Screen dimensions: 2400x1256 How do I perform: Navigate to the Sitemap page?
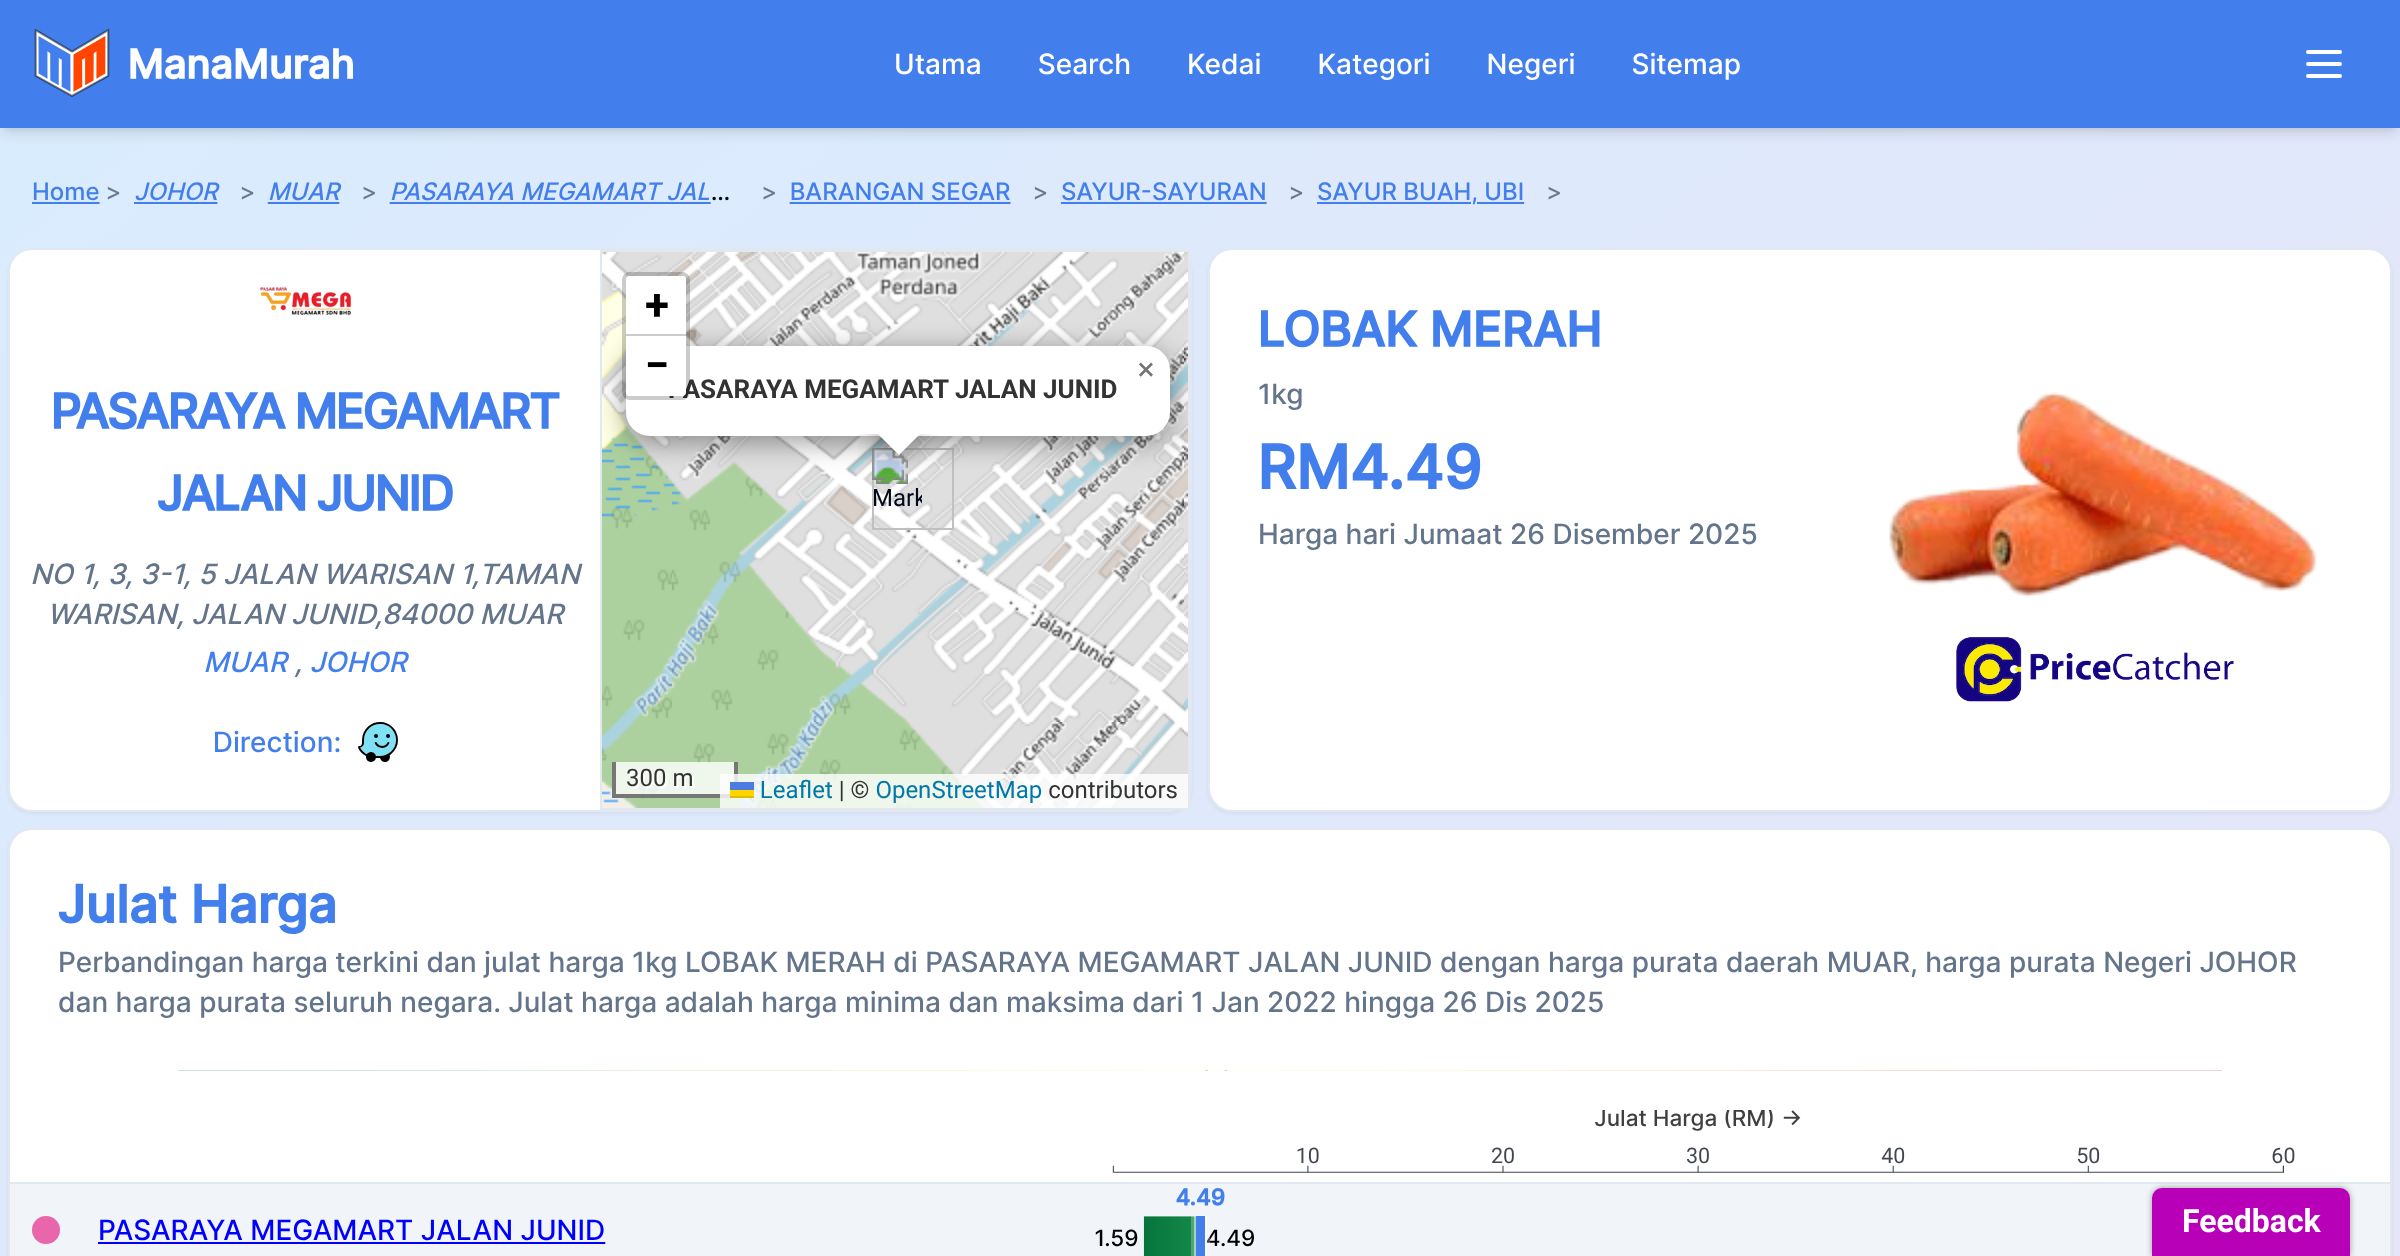click(1685, 64)
